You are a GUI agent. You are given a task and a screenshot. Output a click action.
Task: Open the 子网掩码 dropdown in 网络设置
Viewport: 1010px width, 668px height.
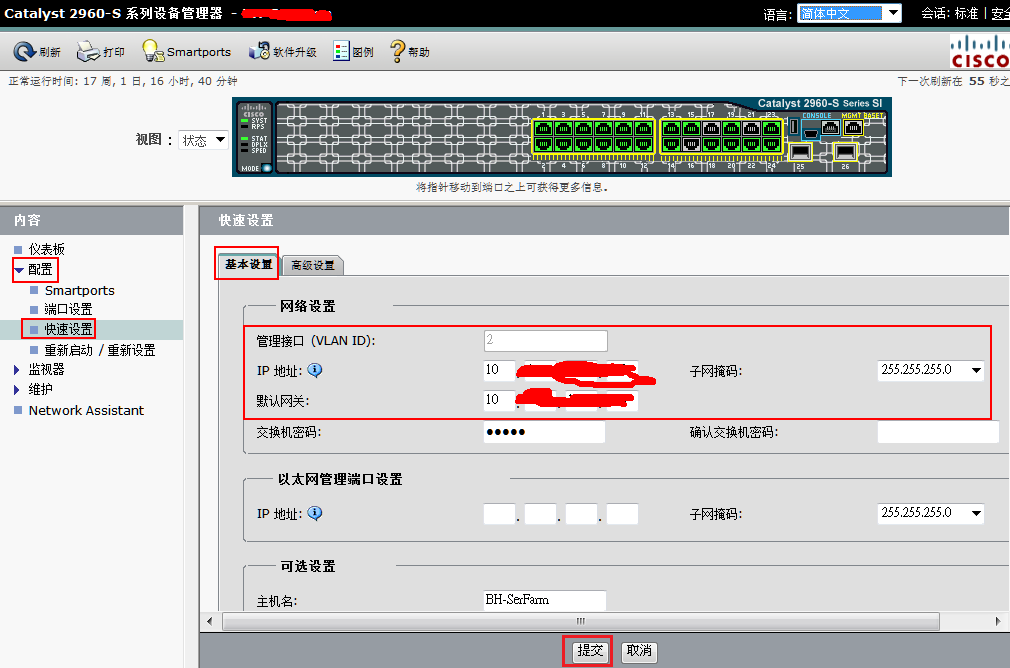[x=930, y=369]
